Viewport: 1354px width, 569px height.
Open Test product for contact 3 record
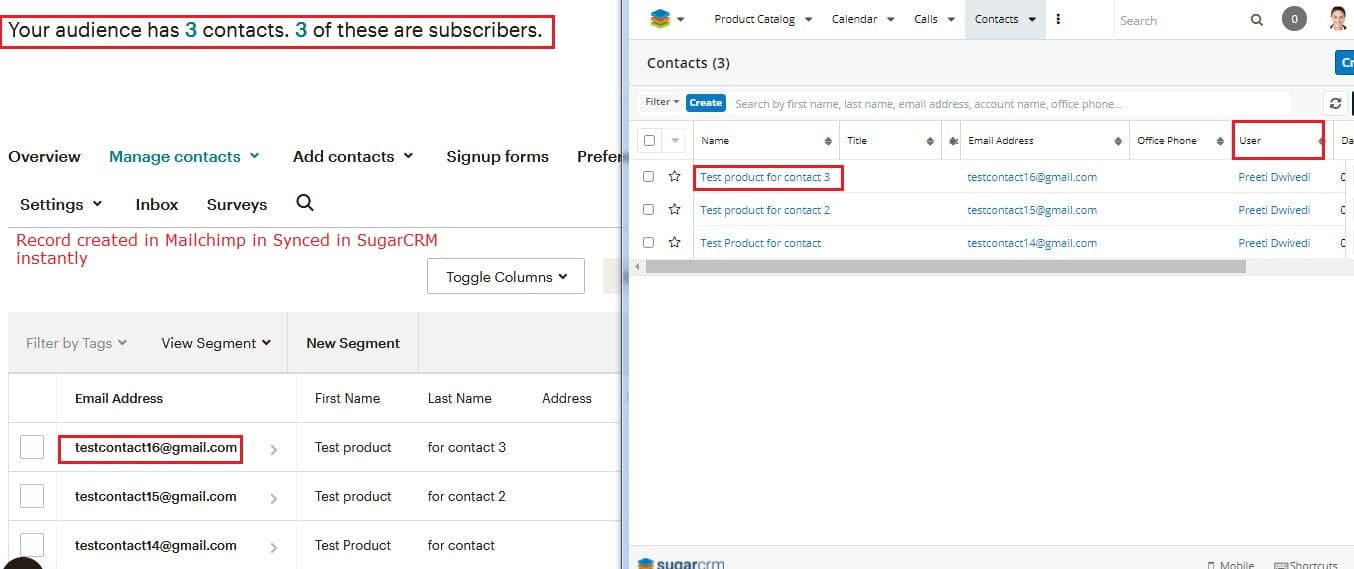(x=765, y=177)
